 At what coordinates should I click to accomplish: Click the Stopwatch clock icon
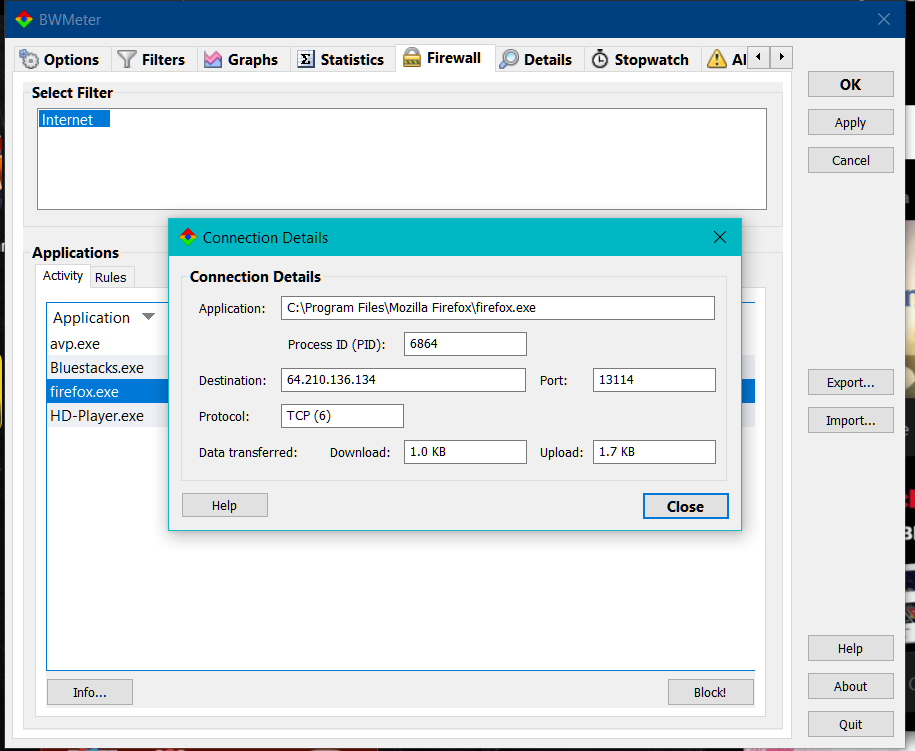600,59
